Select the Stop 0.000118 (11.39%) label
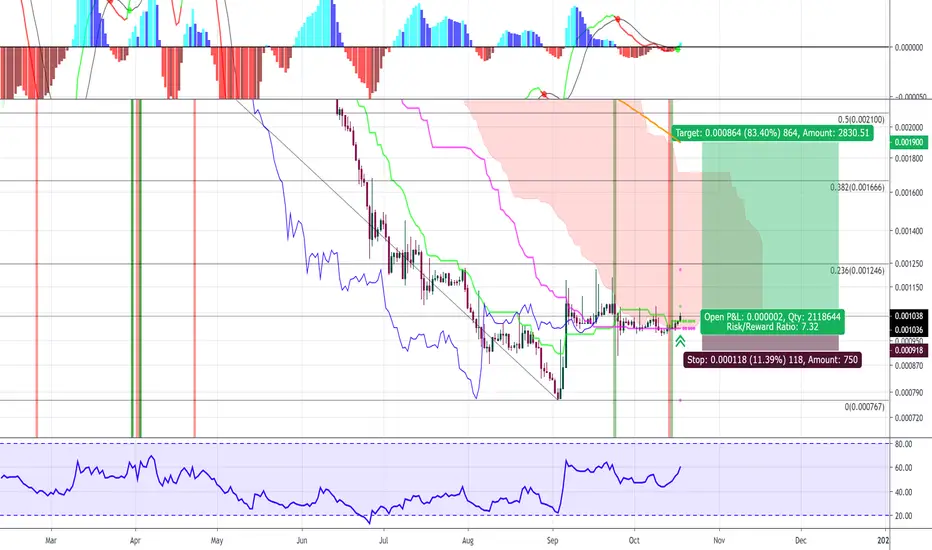932x550 pixels. [772, 360]
